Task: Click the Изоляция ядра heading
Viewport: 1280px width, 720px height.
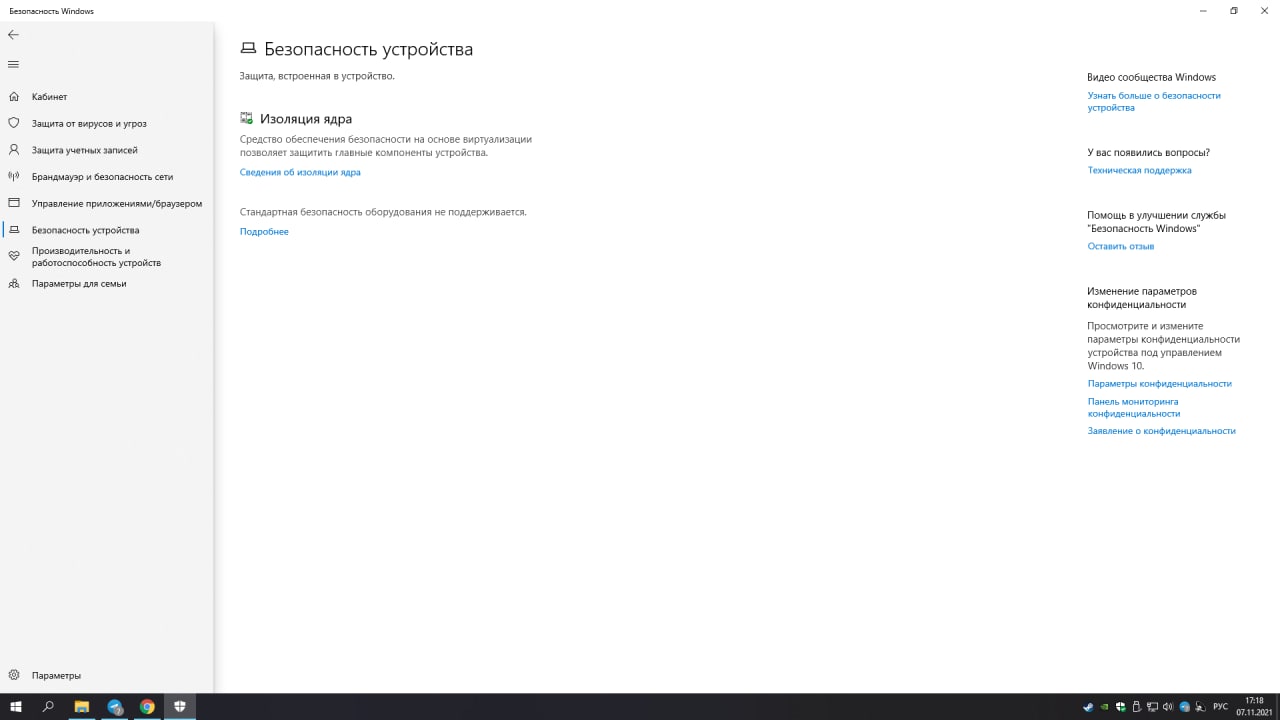Action: 306,118
